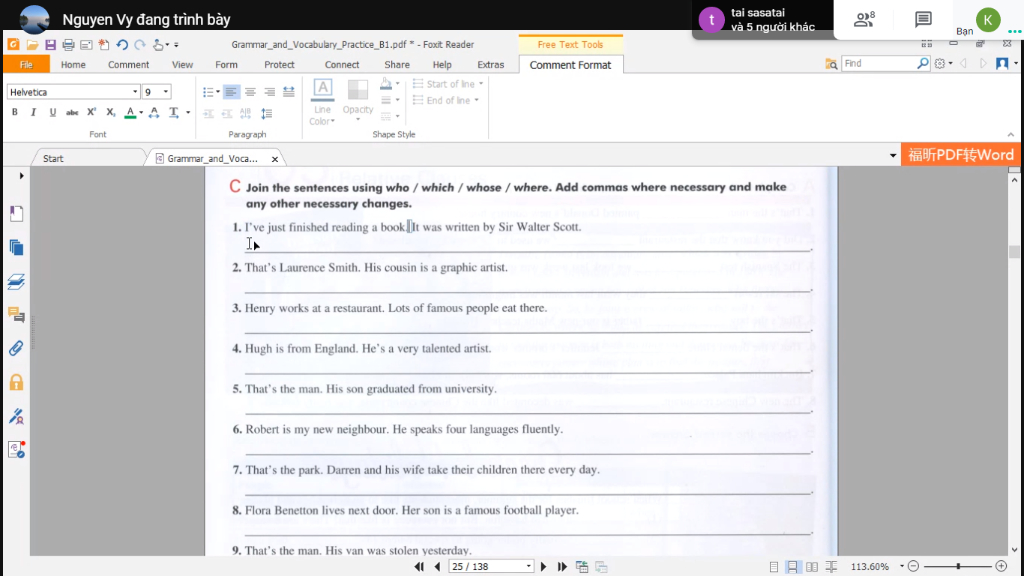
Task: Apply subscript formatting
Action: tap(110, 112)
